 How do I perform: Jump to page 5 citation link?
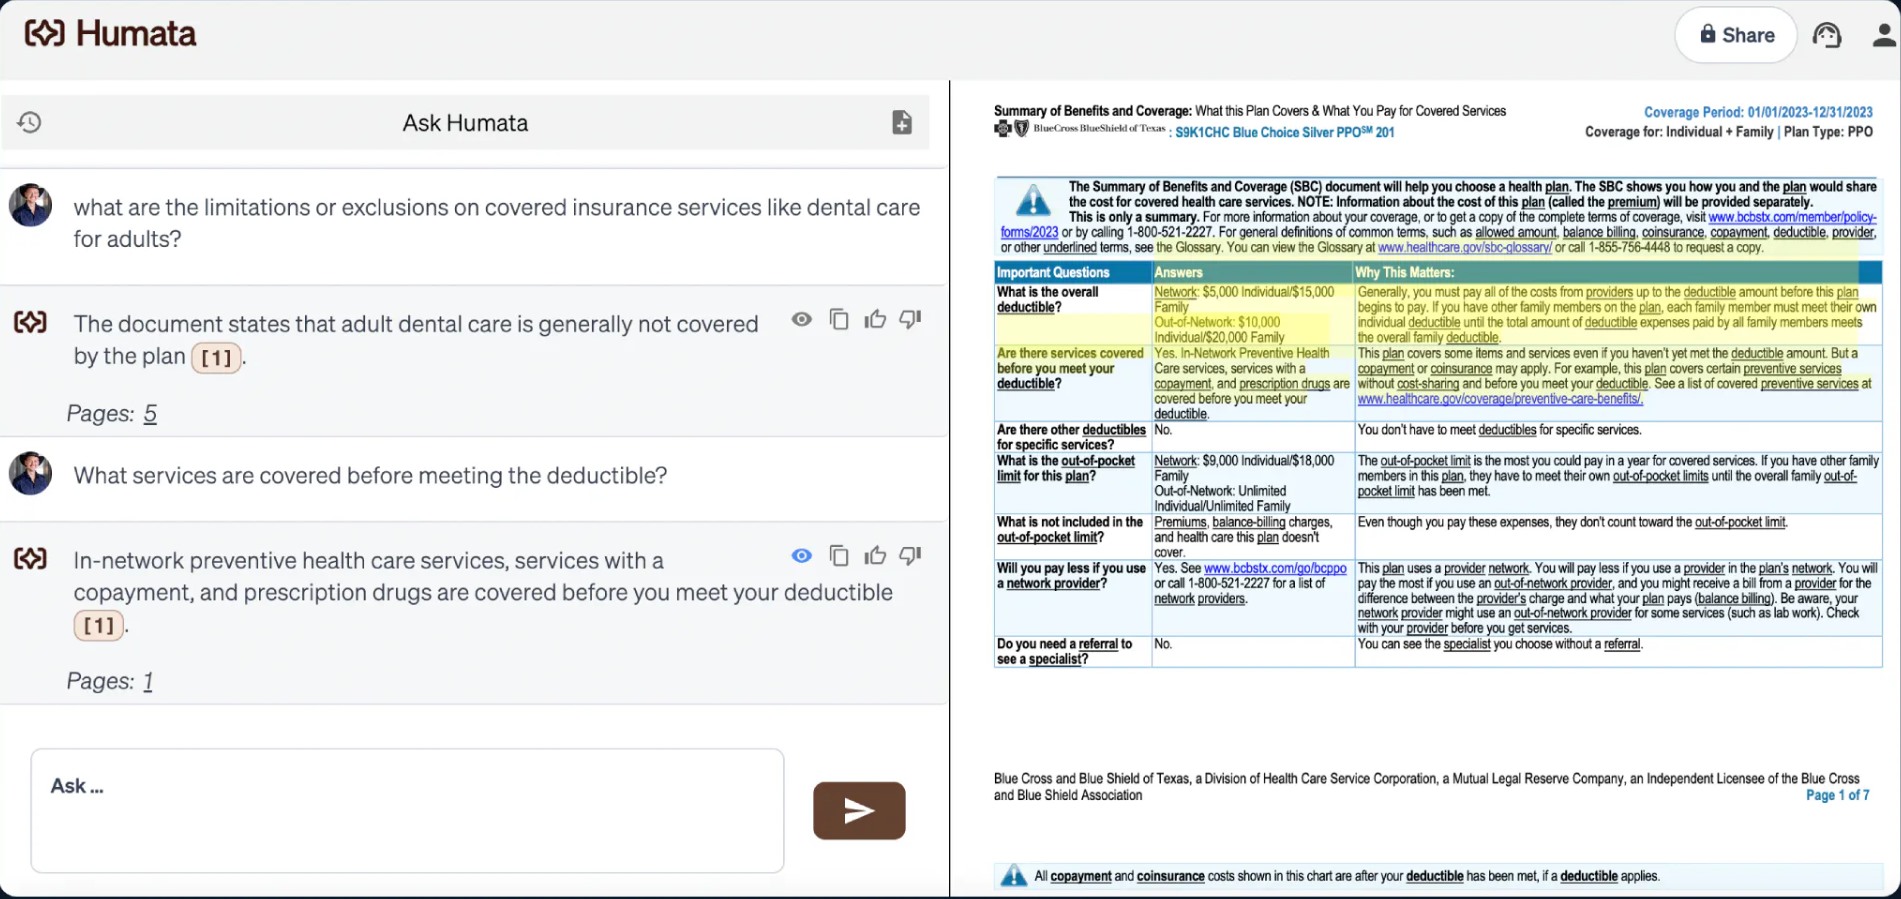[150, 414]
